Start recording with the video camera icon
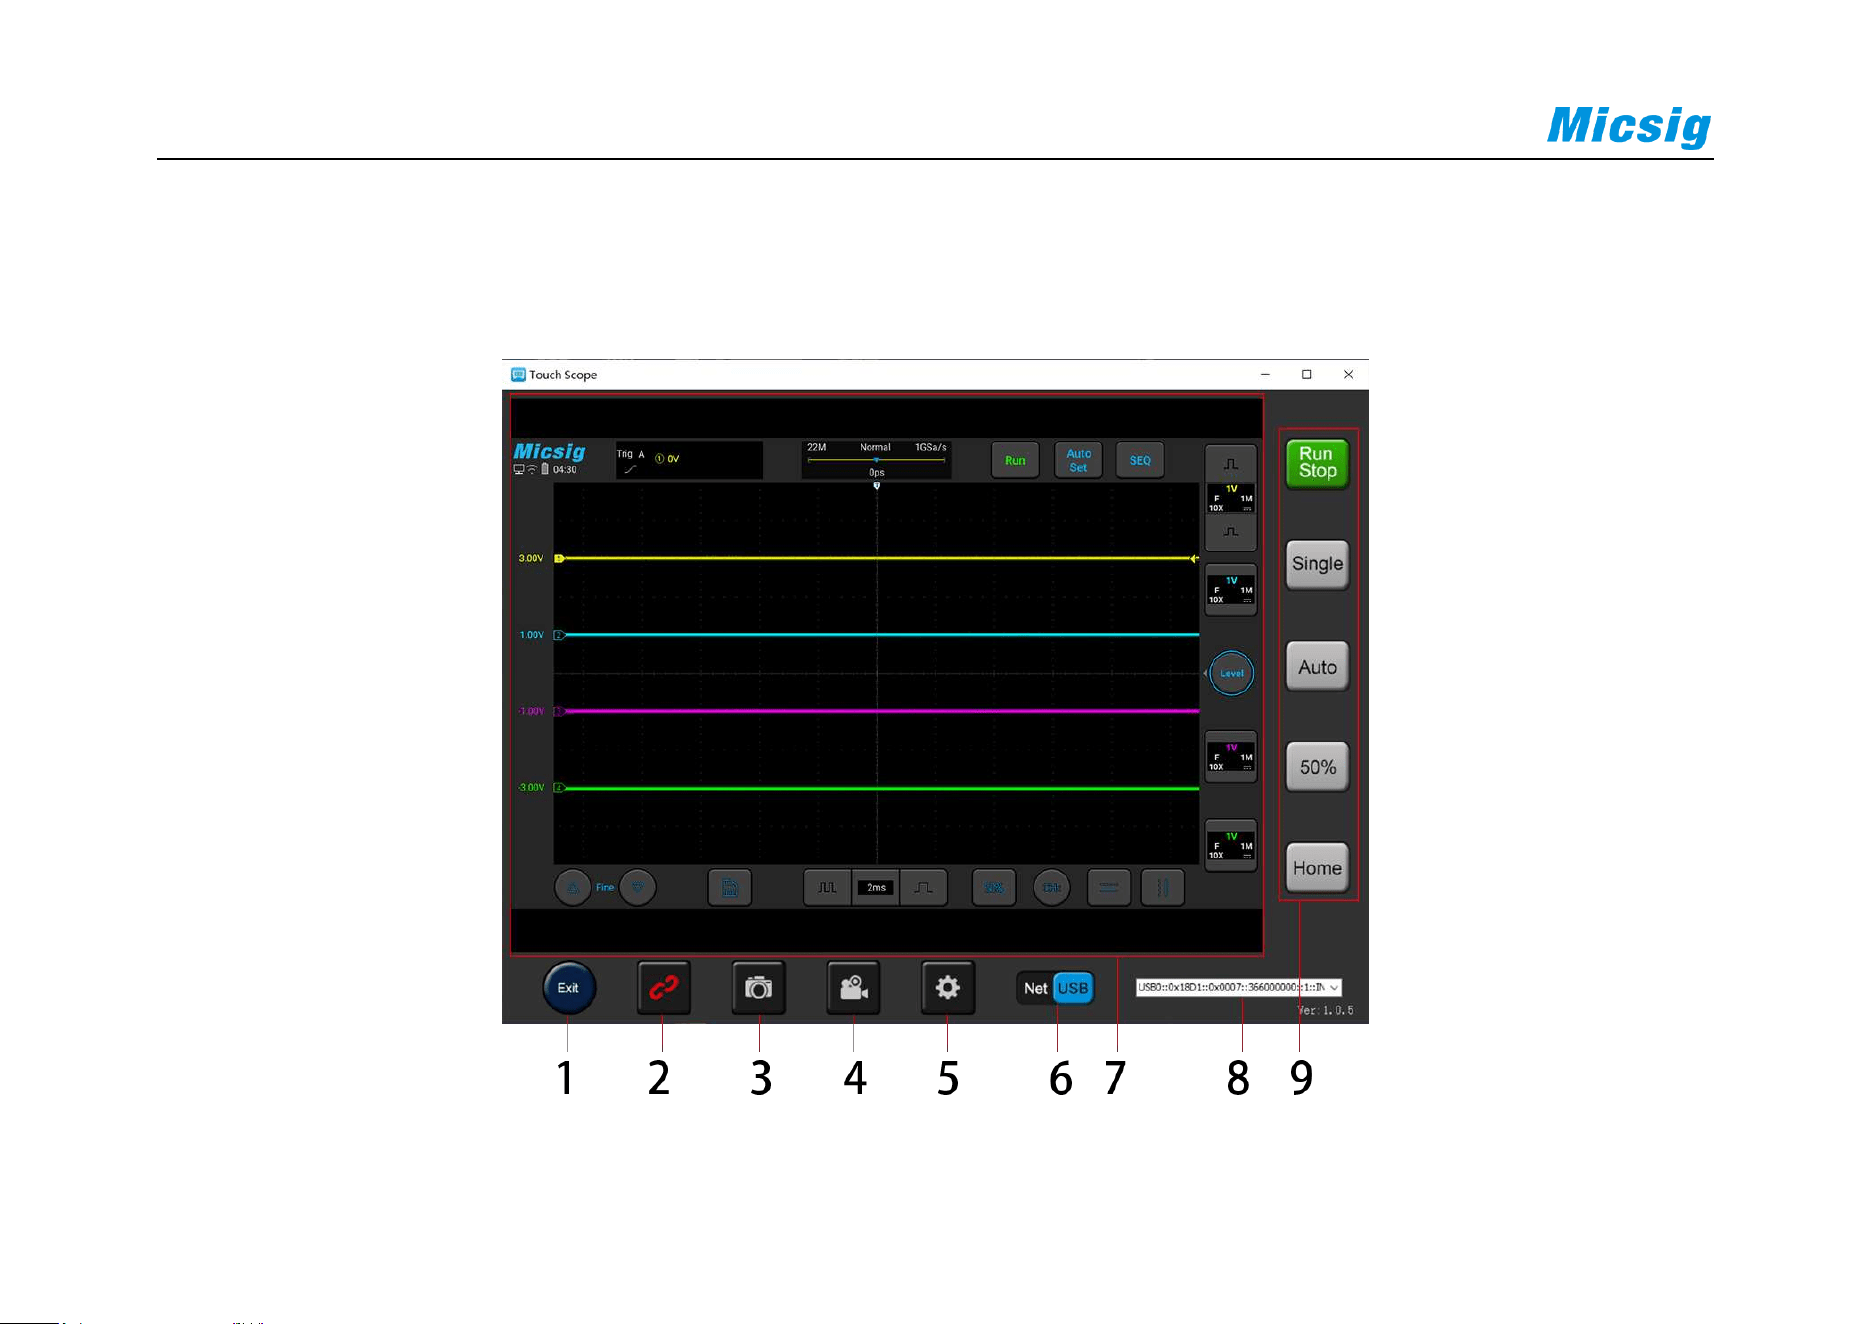 tap(854, 988)
